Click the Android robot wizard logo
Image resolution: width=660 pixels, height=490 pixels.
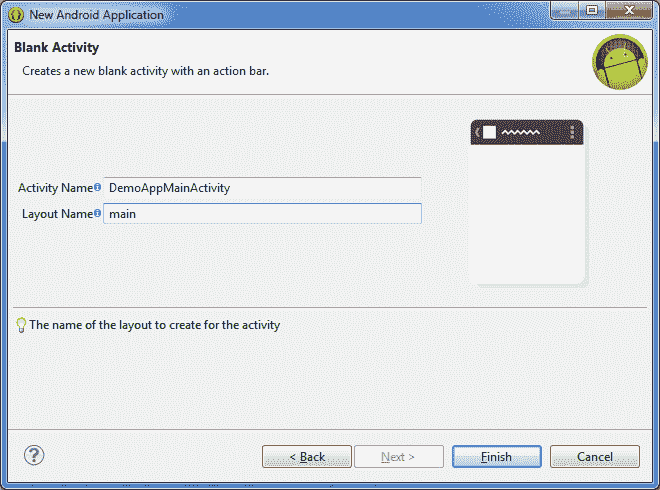620,62
